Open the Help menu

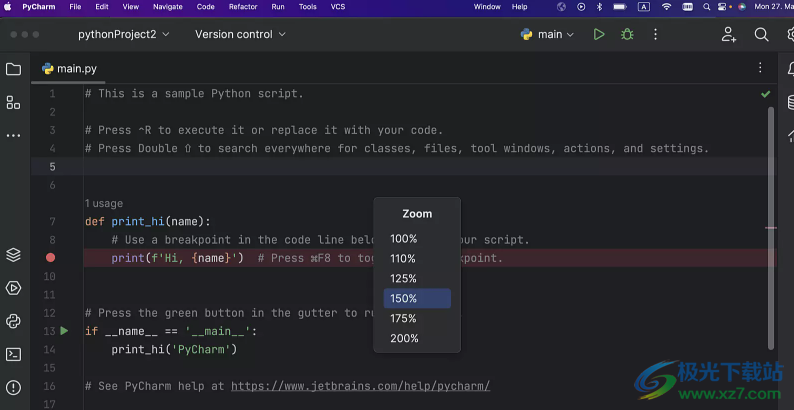(520, 7)
